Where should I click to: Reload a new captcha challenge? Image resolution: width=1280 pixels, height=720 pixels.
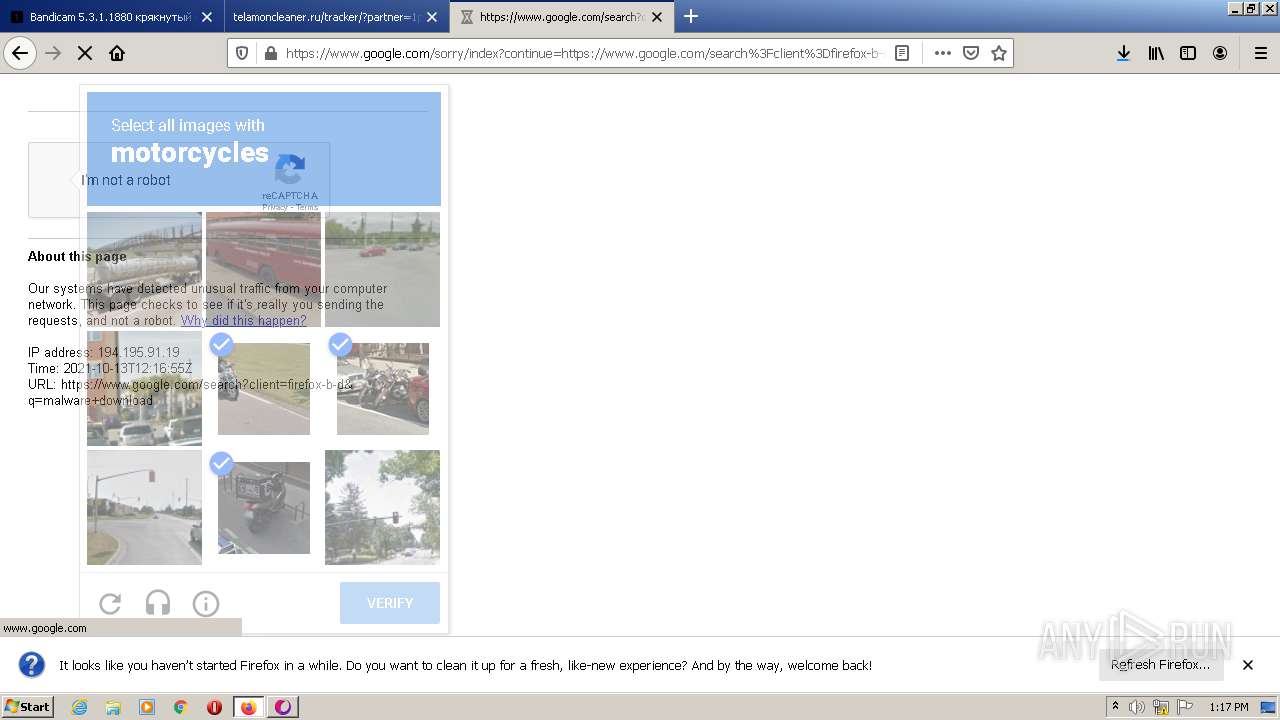(110, 603)
